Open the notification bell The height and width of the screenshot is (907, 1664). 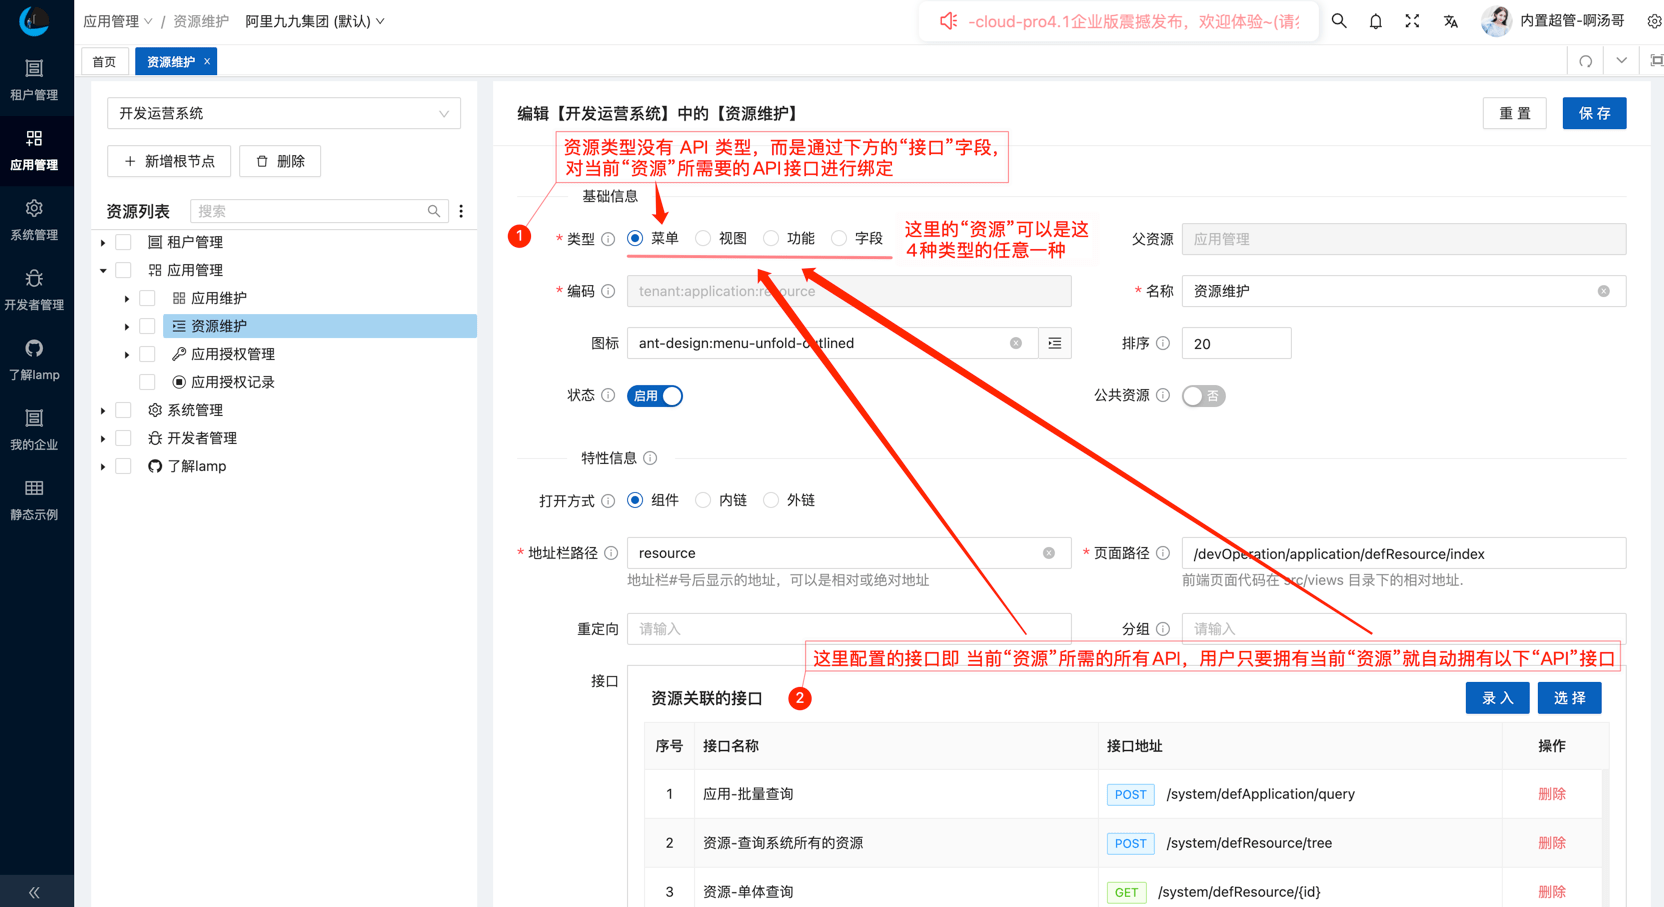(1376, 21)
